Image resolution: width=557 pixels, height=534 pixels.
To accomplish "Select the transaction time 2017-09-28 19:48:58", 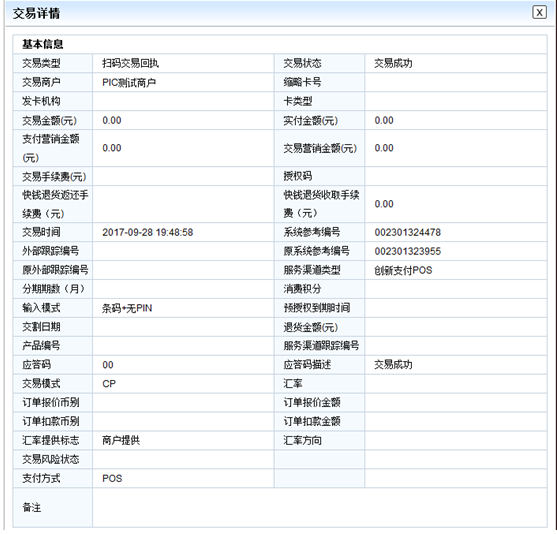I will coord(148,232).
